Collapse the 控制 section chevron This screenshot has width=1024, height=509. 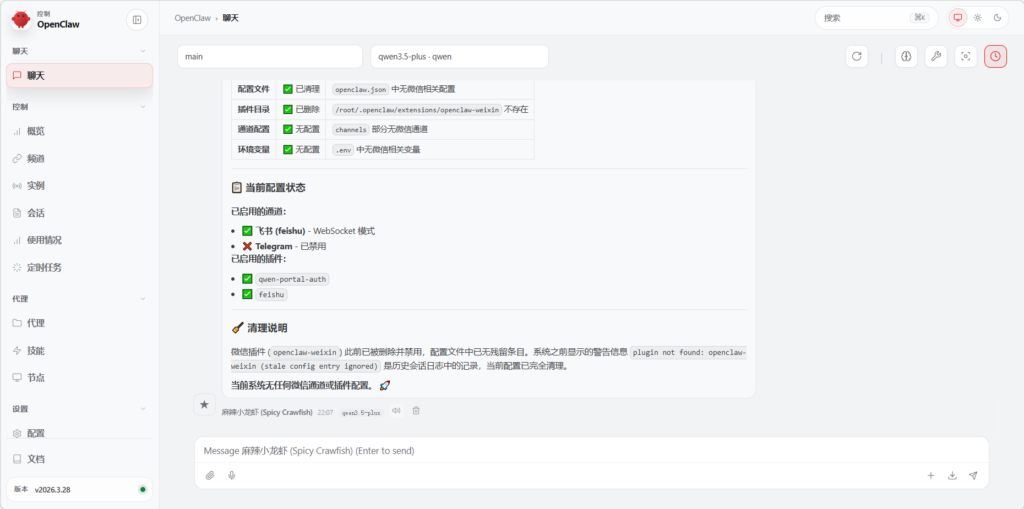point(143,107)
